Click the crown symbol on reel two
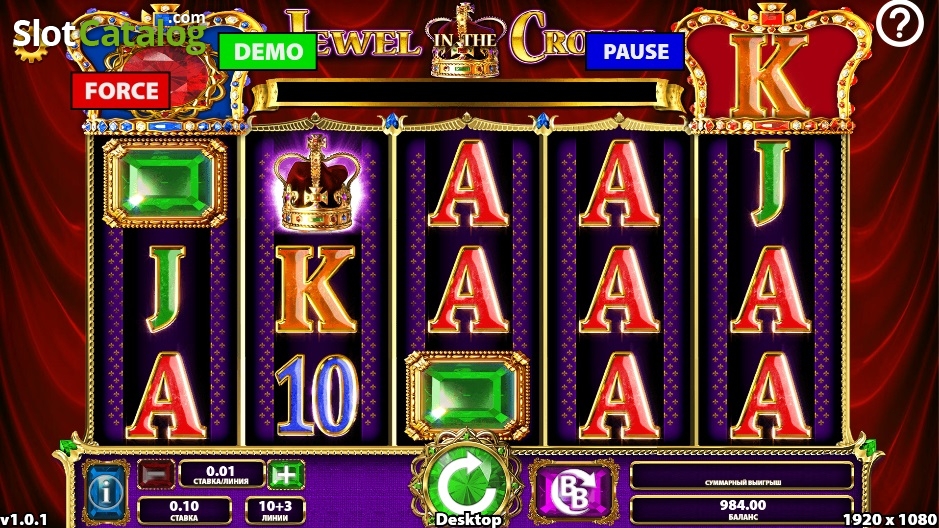The width and height of the screenshot is (939, 528). [x=316, y=183]
